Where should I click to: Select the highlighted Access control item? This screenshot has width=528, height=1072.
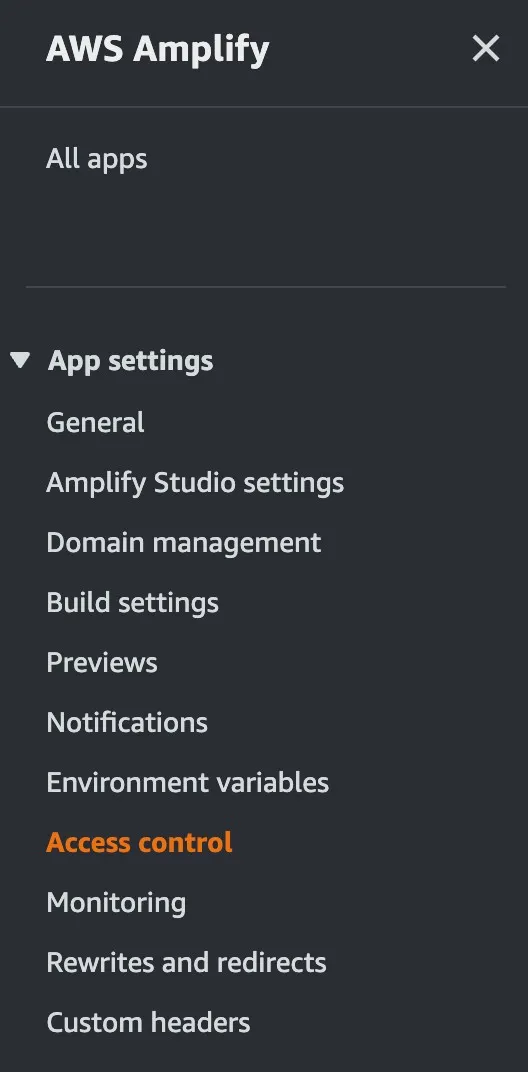pyautogui.click(x=139, y=842)
